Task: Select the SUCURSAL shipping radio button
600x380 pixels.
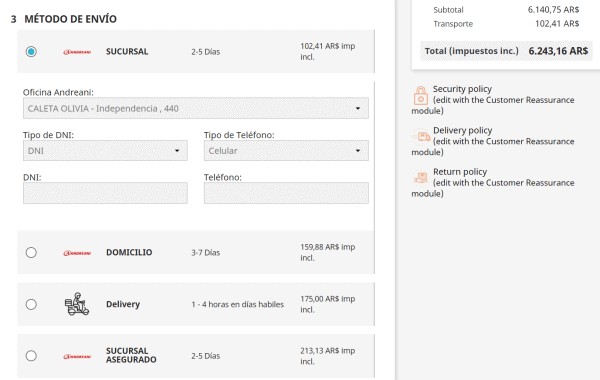Action: 31,51
